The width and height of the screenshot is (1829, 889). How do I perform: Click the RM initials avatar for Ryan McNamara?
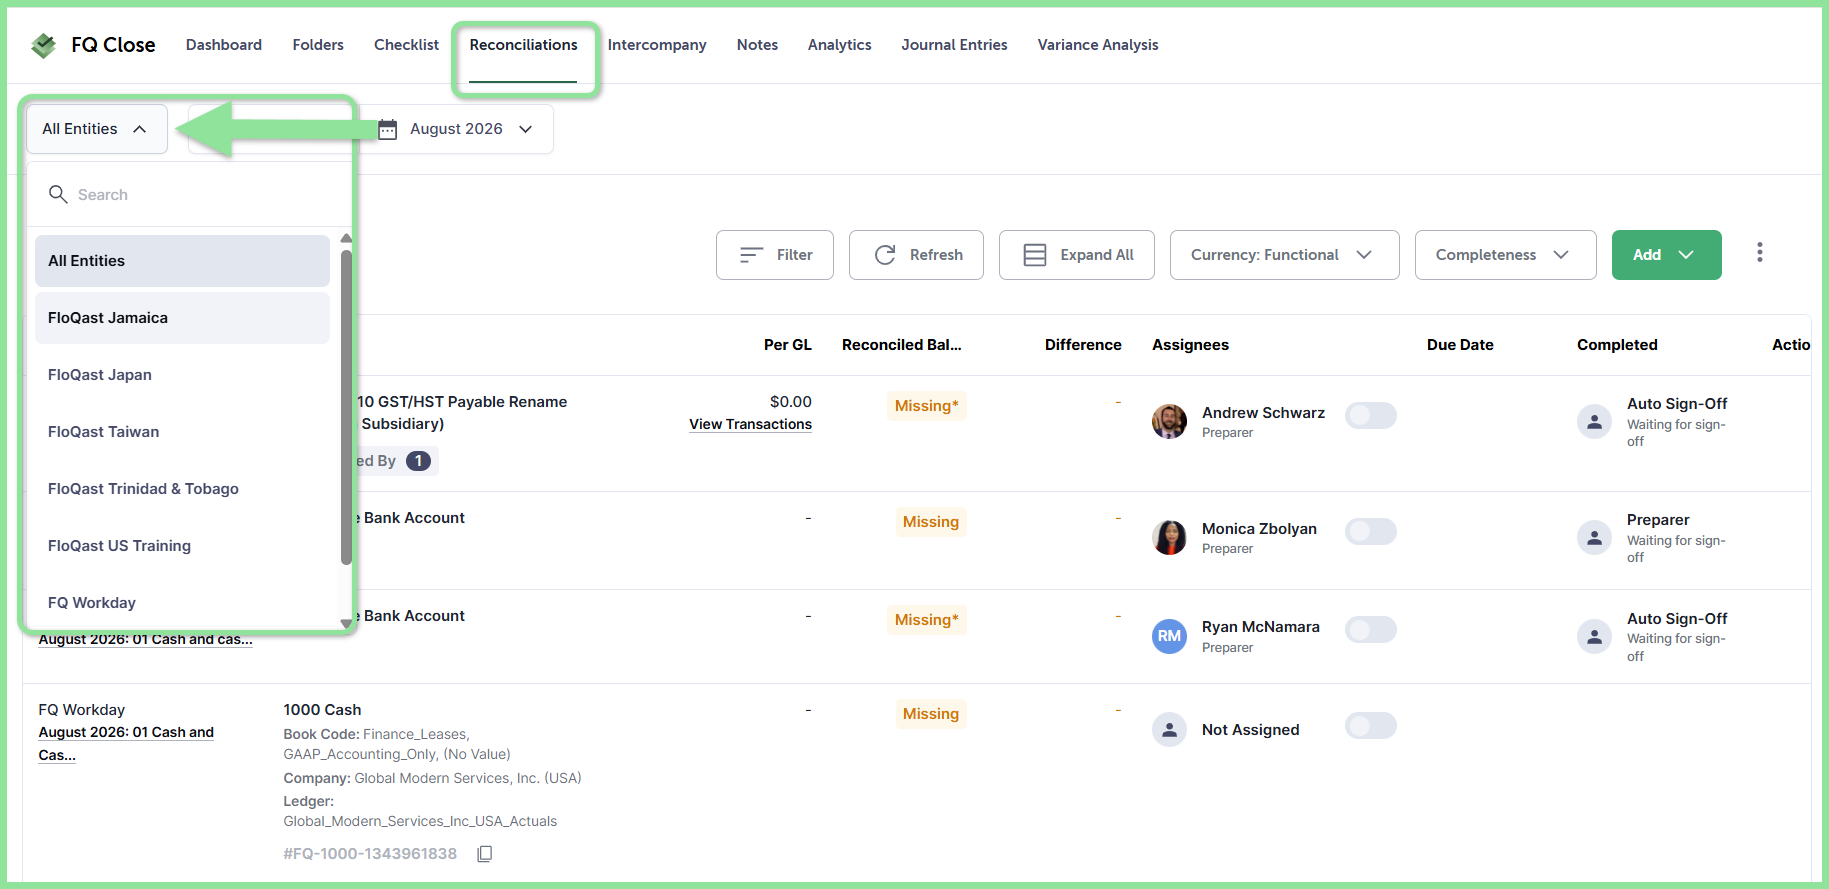click(x=1169, y=636)
